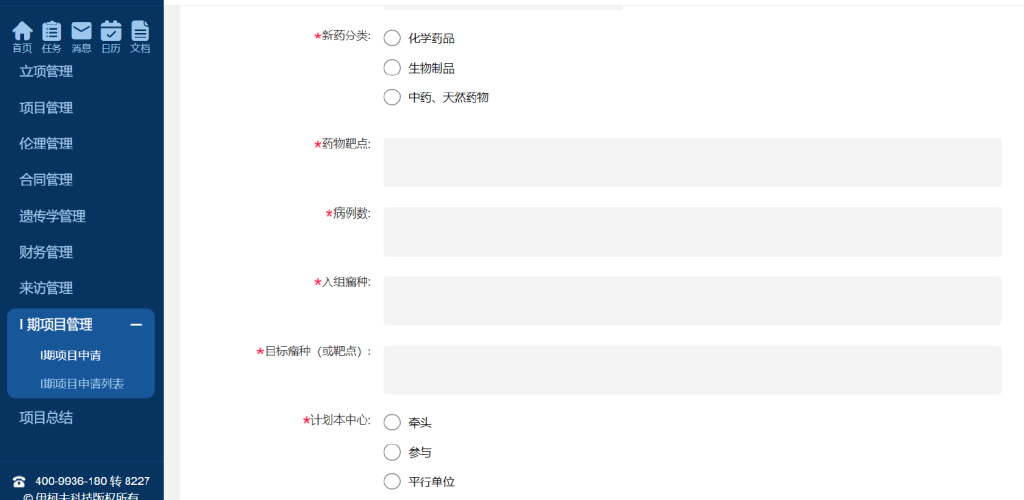The image size is (1024, 500).
Task: Select the 化学药品 radio option
Action: (x=392, y=38)
